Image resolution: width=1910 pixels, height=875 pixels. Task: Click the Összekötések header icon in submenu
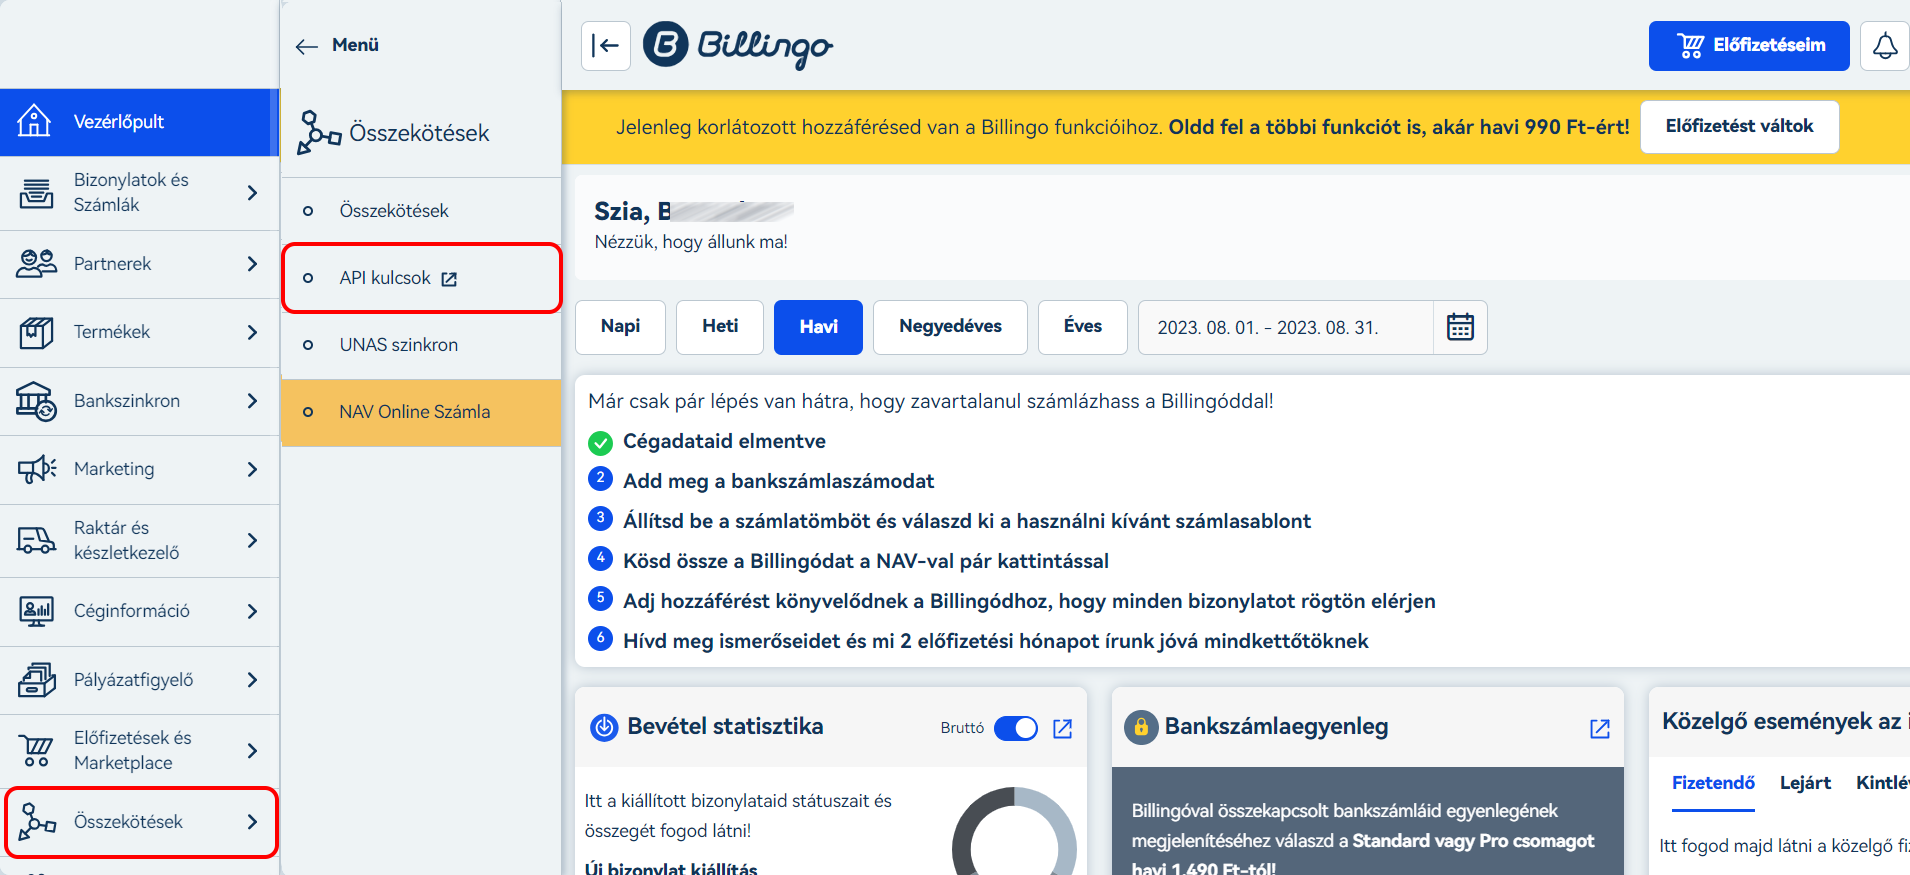[318, 133]
